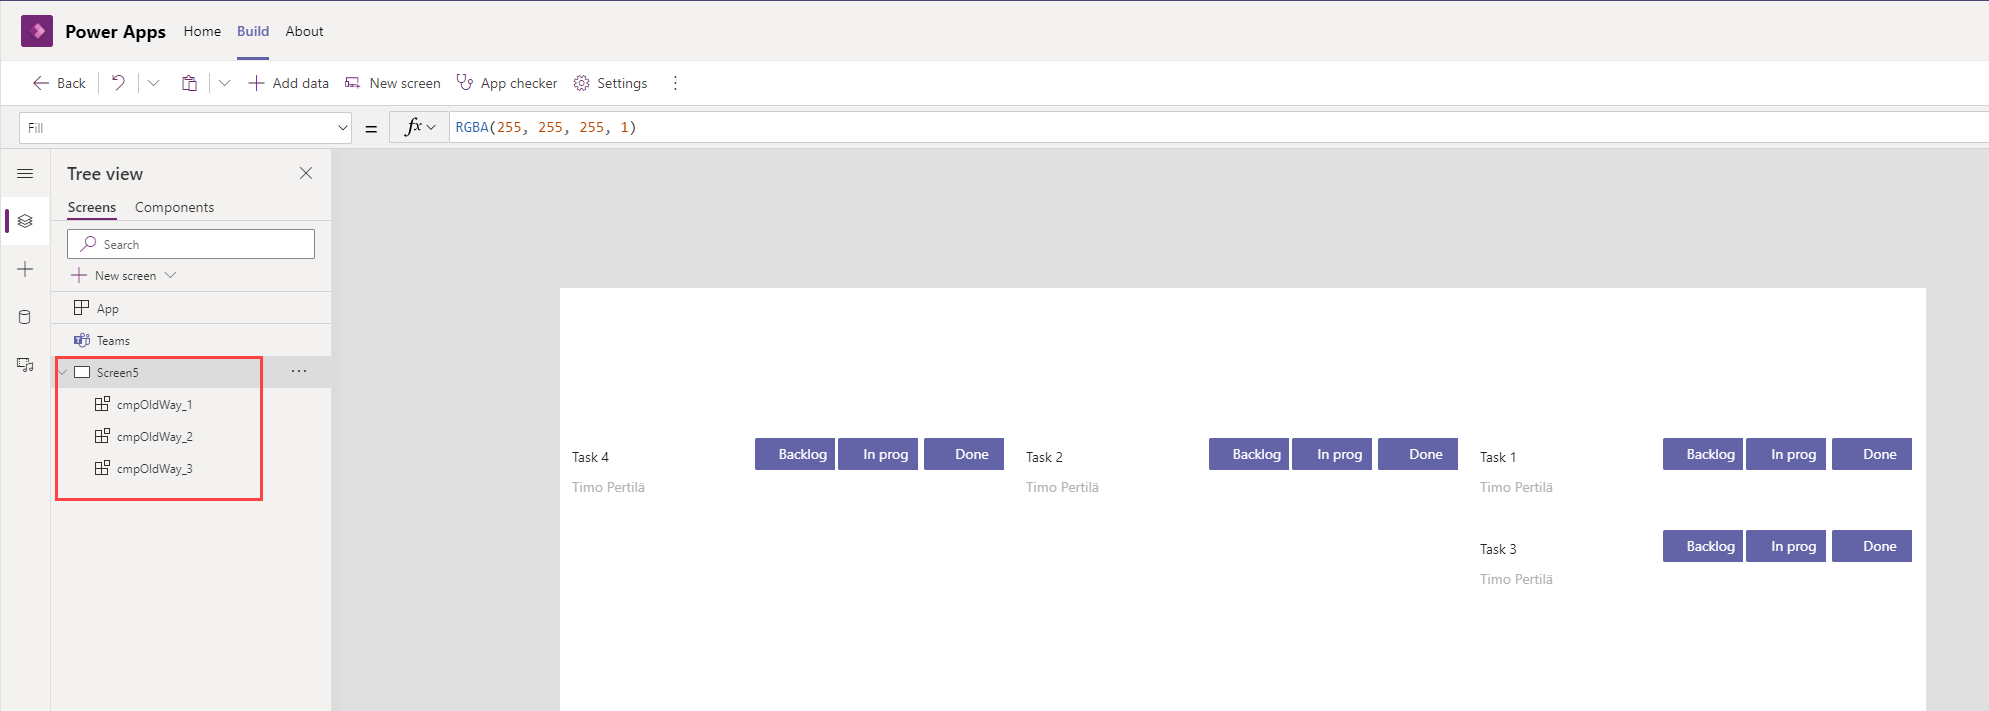
Task: Open the Fill property dropdown
Action: coord(342,128)
